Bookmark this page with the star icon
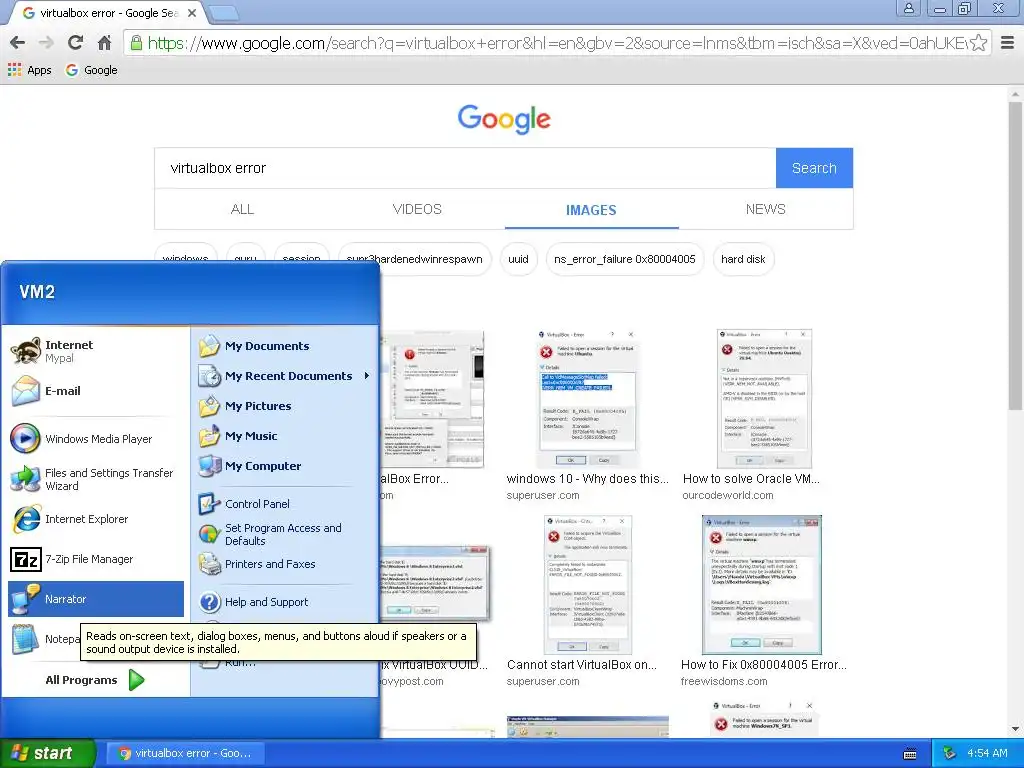The width and height of the screenshot is (1024, 768). pyautogui.click(x=978, y=43)
